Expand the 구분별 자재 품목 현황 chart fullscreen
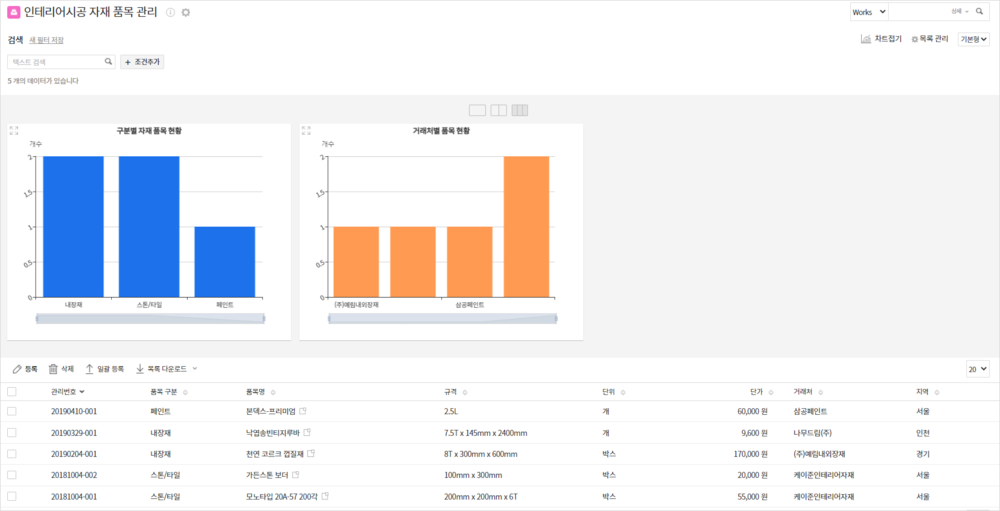Screen dimensions: 1000x511 [x=14, y=131]
